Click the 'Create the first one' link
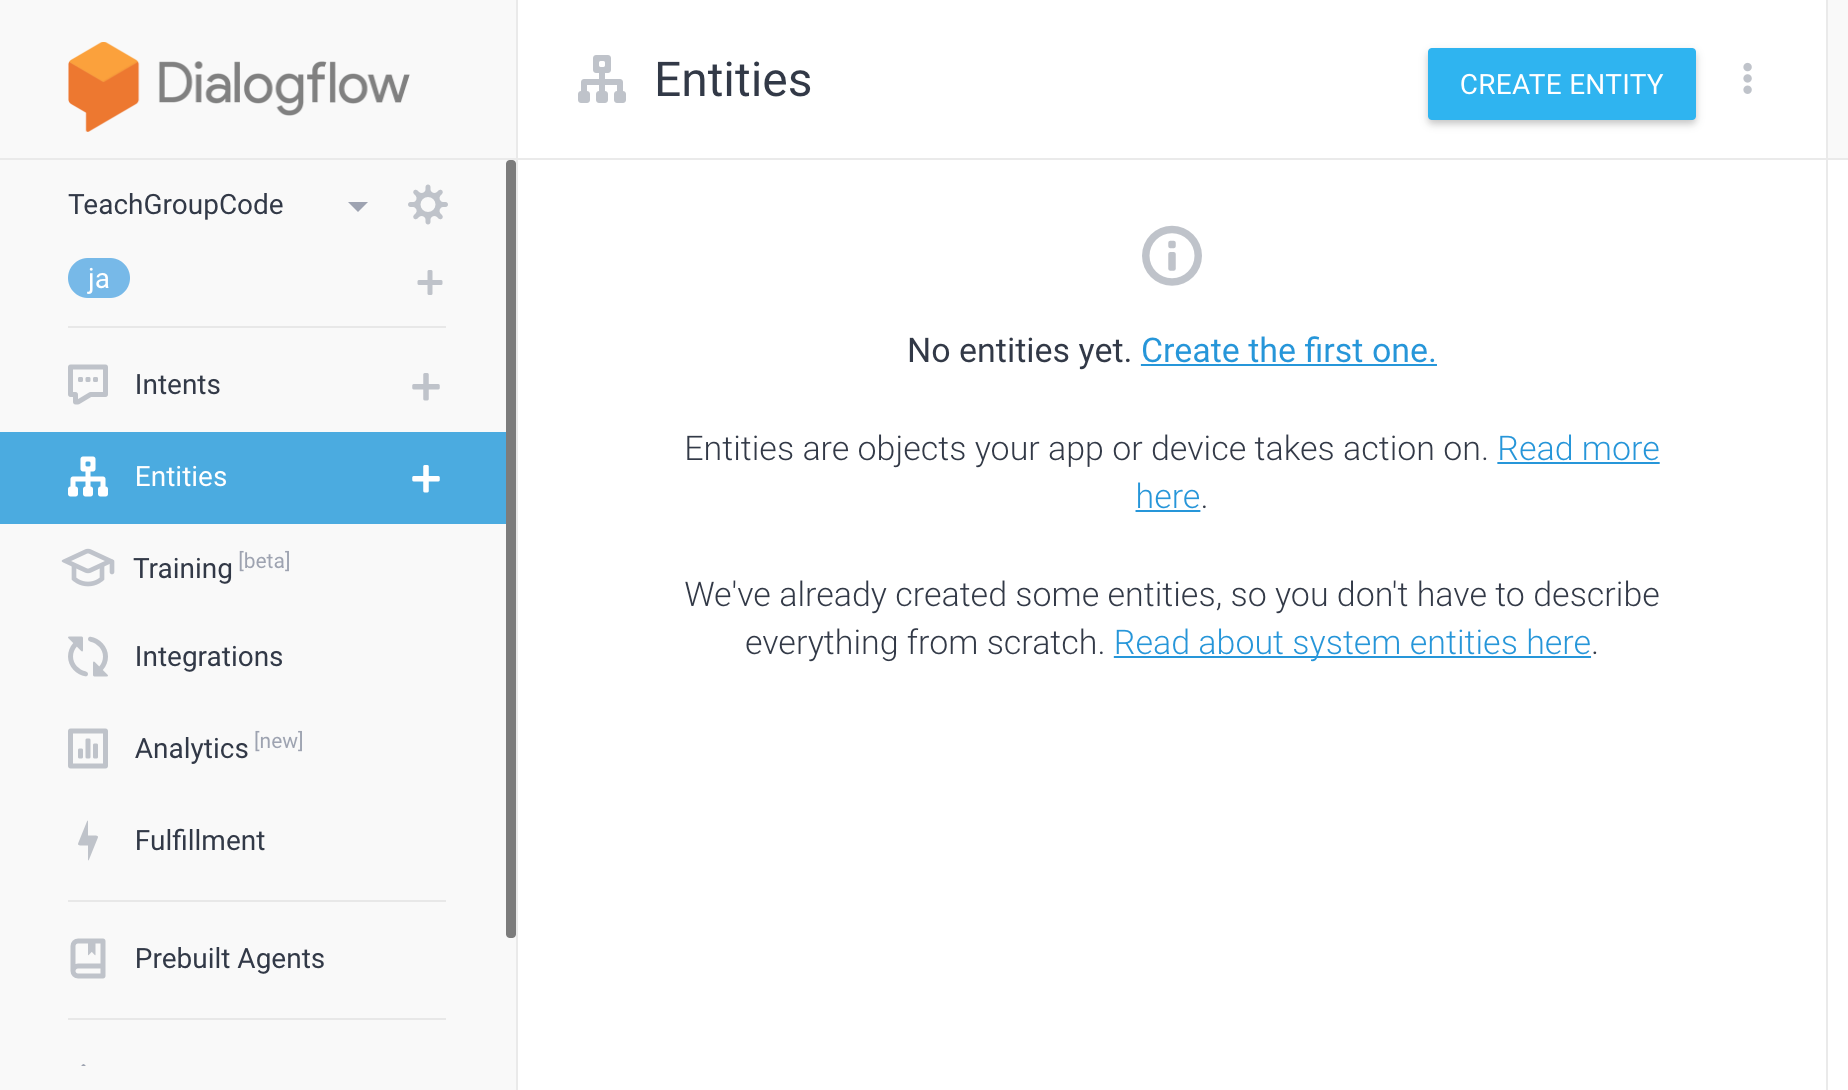1848x1090 pixels. (1288, 351)
